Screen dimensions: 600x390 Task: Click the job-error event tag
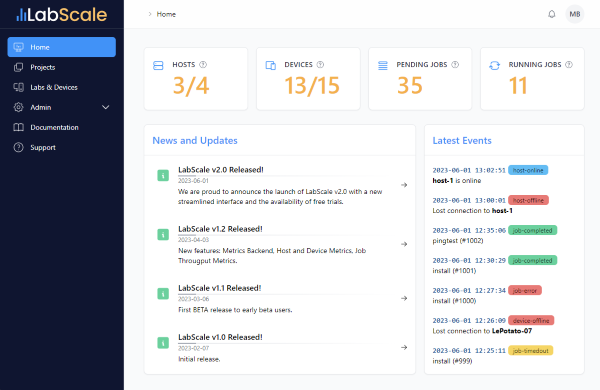tap(525, 290)
